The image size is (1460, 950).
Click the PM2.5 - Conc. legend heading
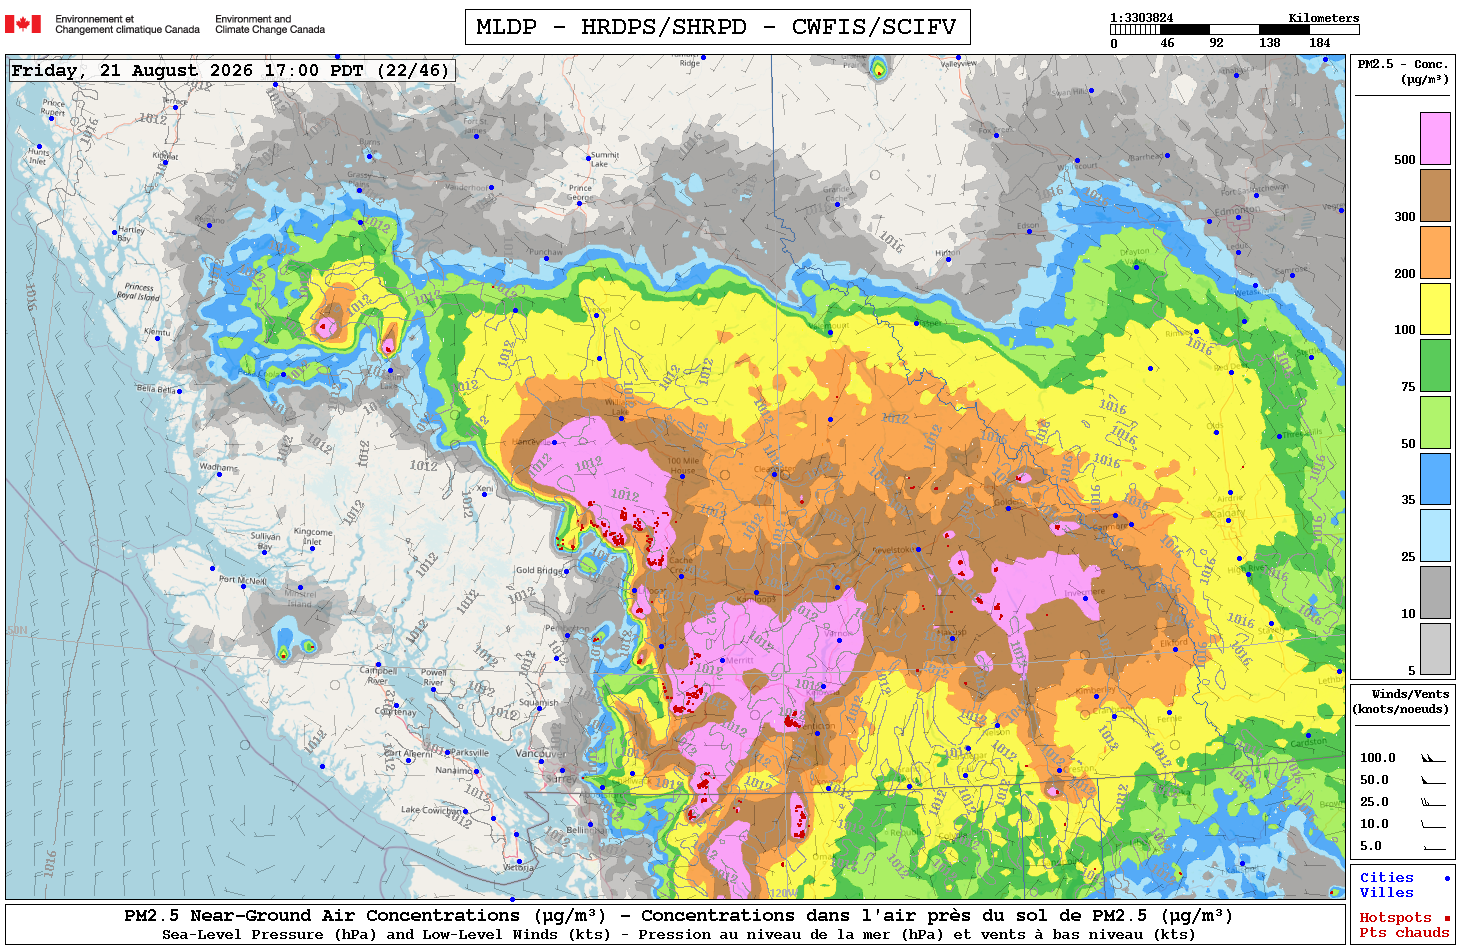[1403, 71]
